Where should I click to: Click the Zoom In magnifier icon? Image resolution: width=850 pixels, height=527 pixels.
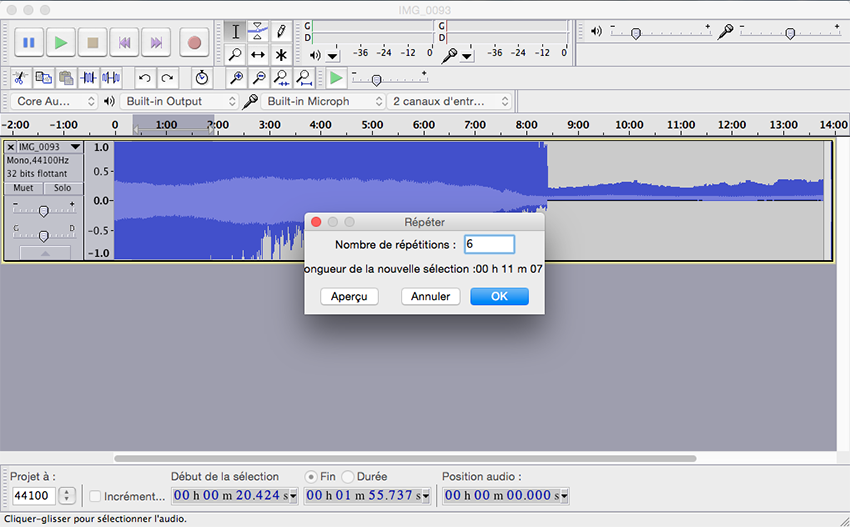tap(237, 78)
